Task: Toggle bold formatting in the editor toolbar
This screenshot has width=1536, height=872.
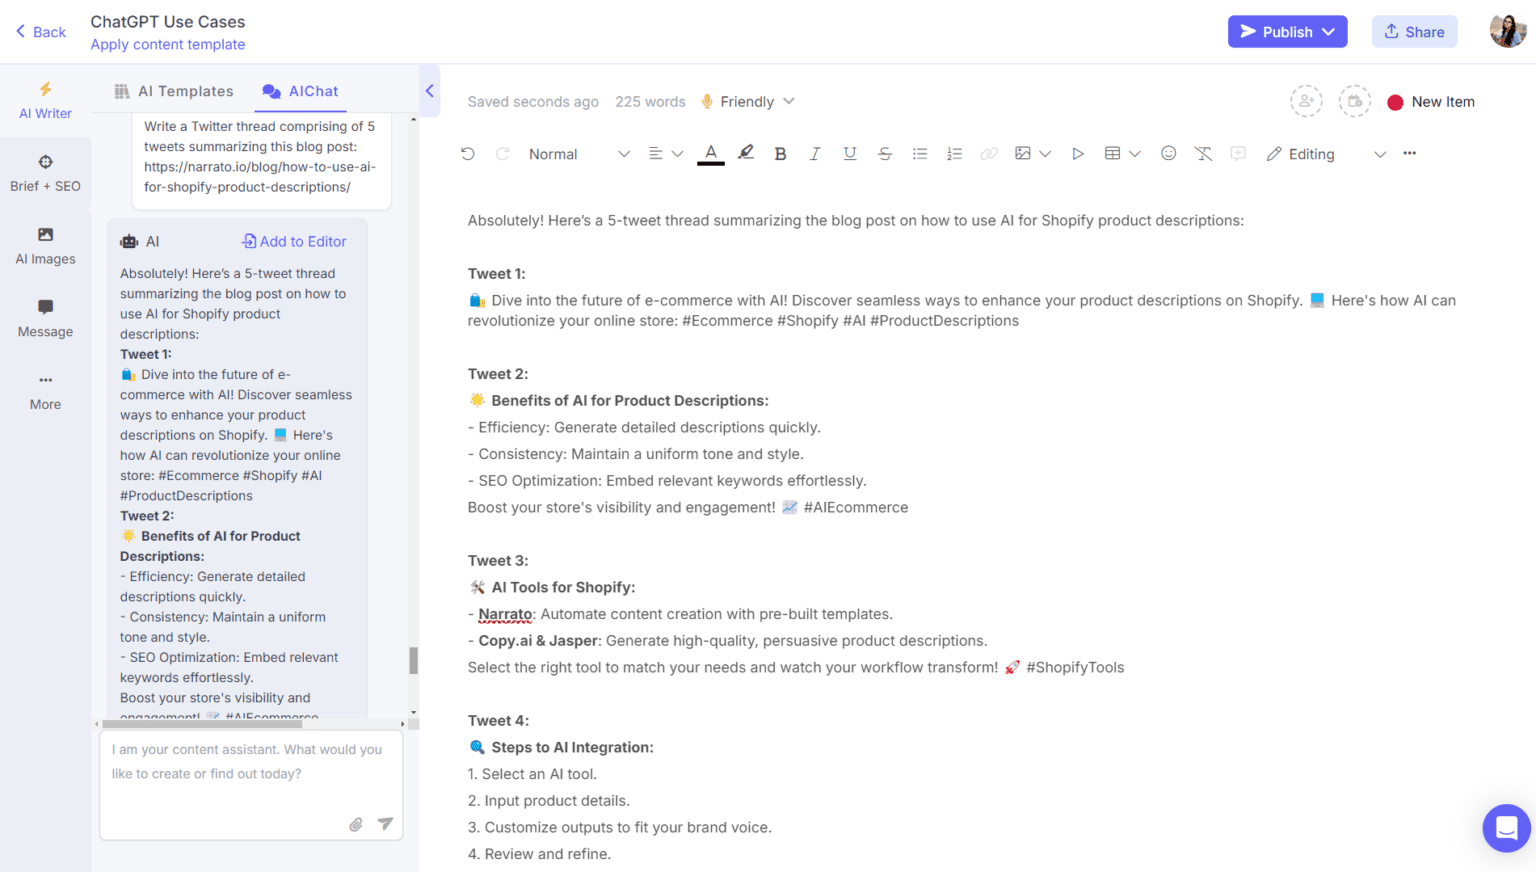Action: click(780, 153)
